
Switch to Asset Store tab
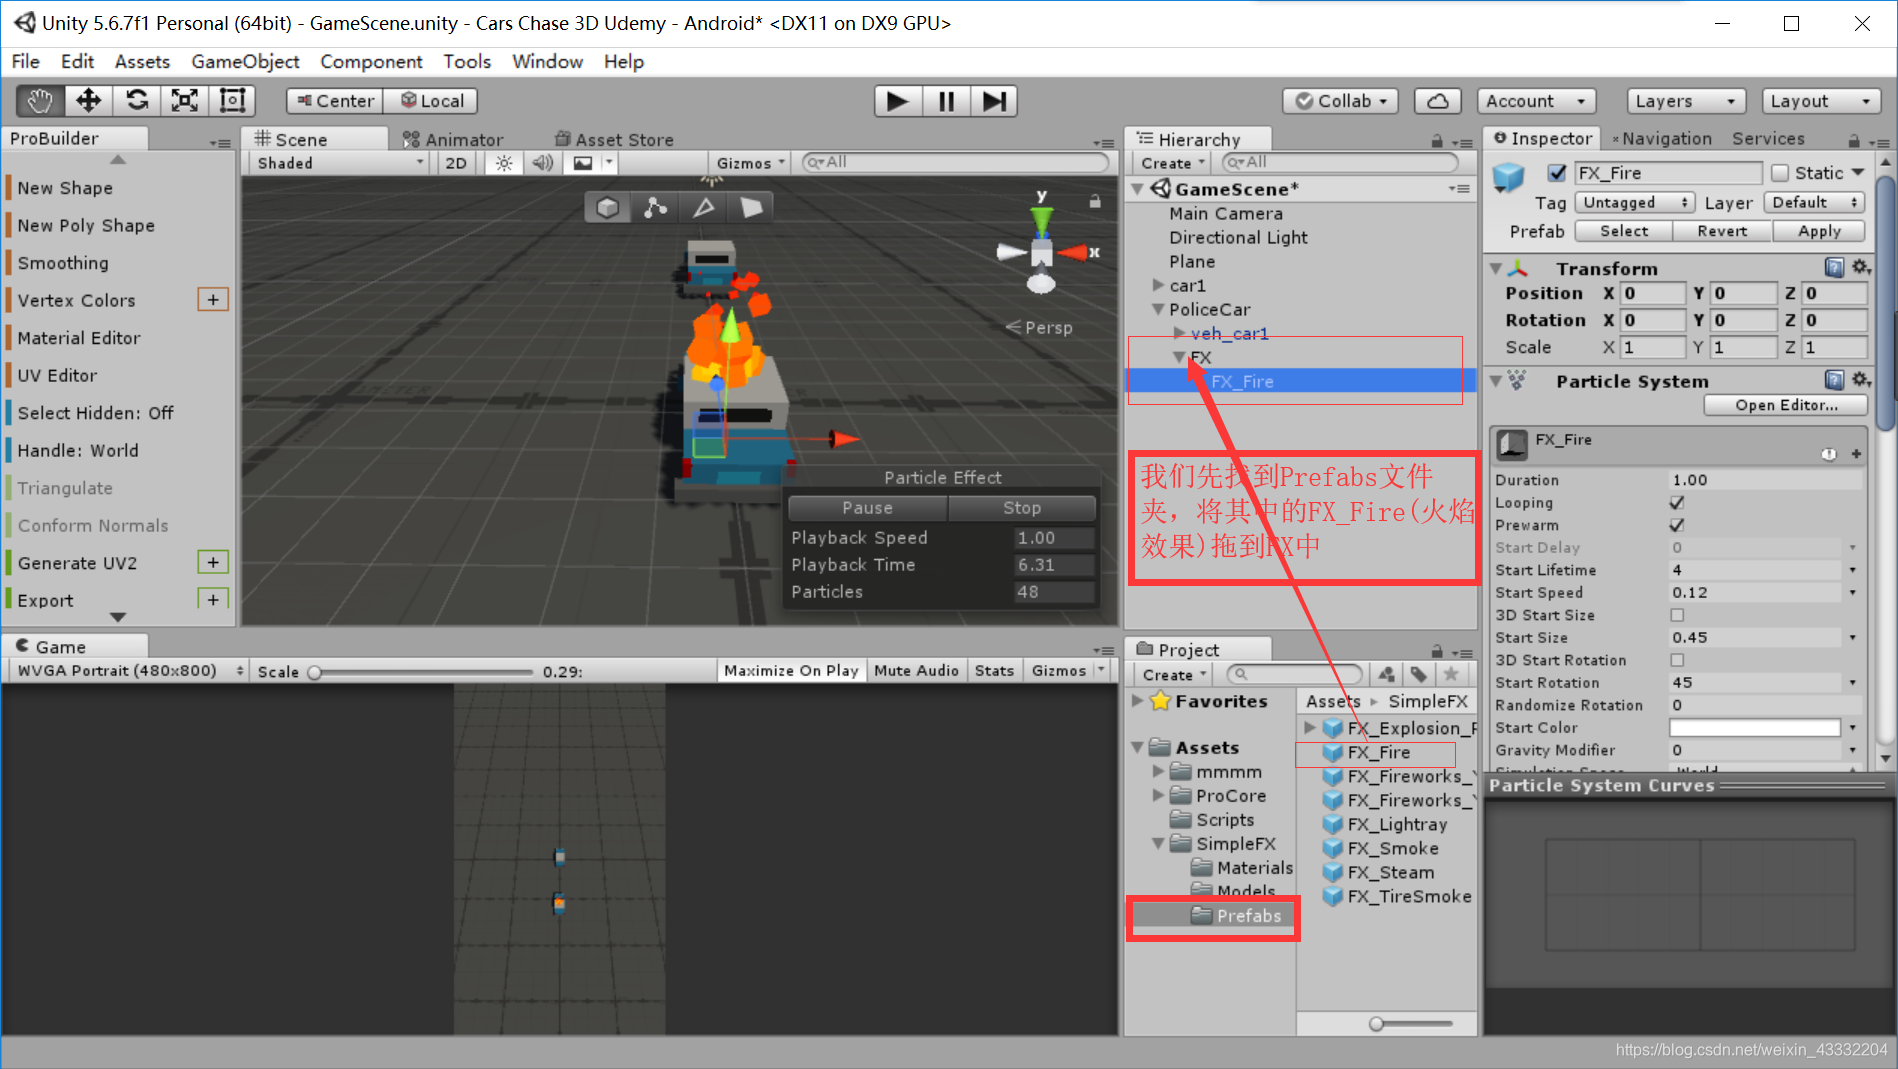pyautogui.click(x=614, y=139)
